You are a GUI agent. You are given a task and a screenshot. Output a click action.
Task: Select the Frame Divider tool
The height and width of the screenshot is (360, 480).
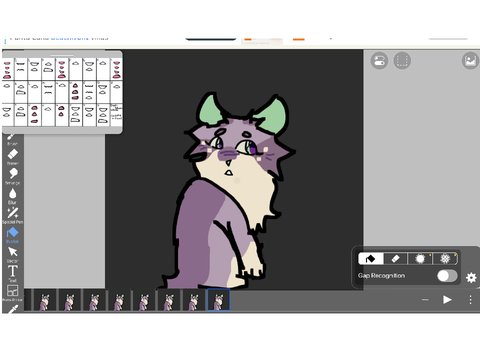coord(13,293)
